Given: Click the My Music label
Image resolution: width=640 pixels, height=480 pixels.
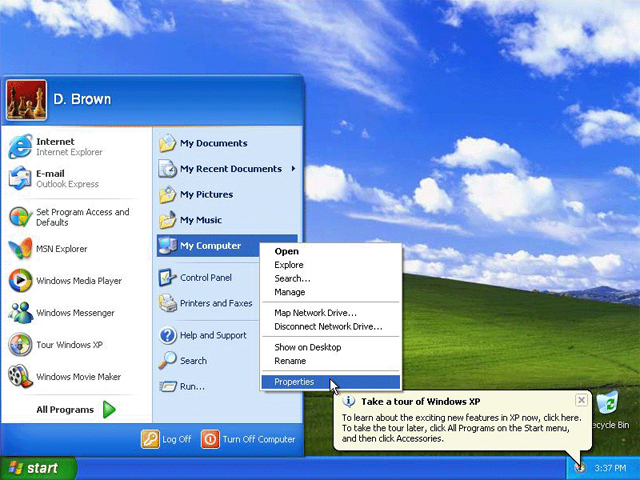Looking at the screenshot, I should pyautogui.click(x=201, y=220).
